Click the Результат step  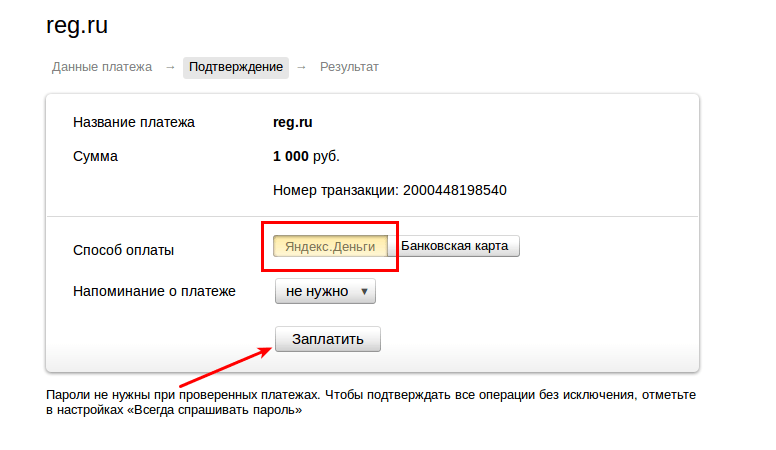[x=349, y=67]
